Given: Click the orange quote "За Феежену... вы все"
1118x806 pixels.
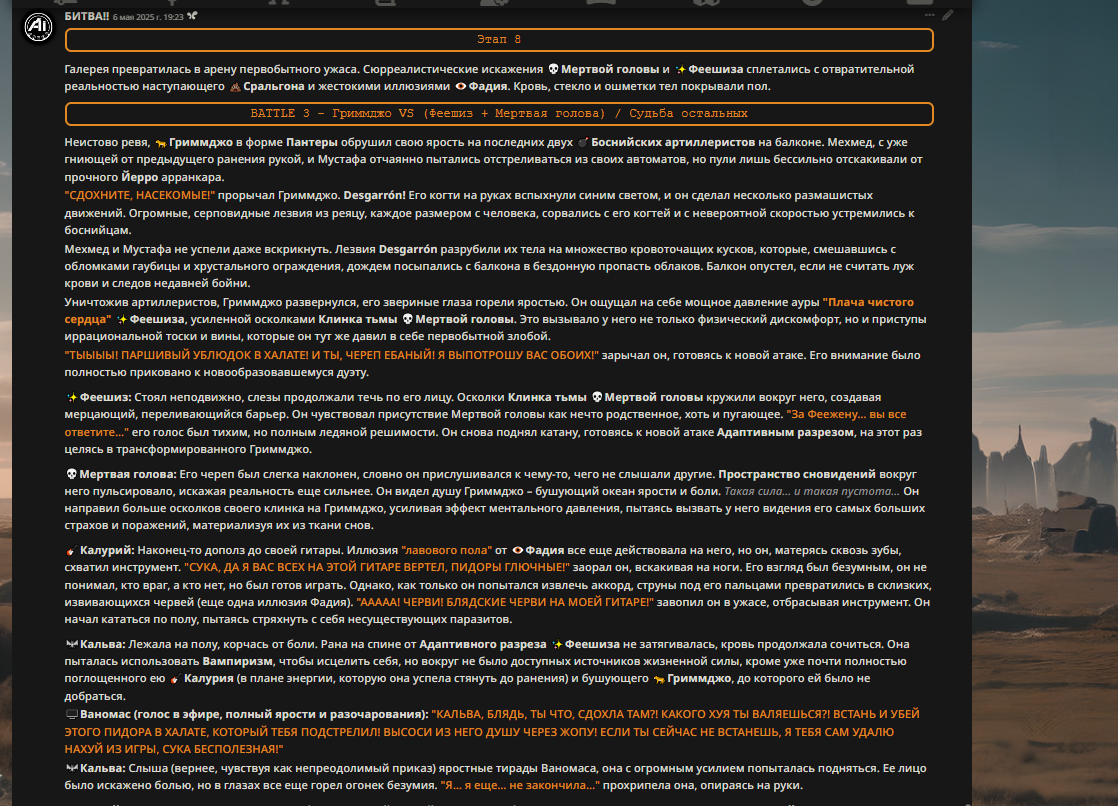Looking at the screenshot, I should [846, 414].
